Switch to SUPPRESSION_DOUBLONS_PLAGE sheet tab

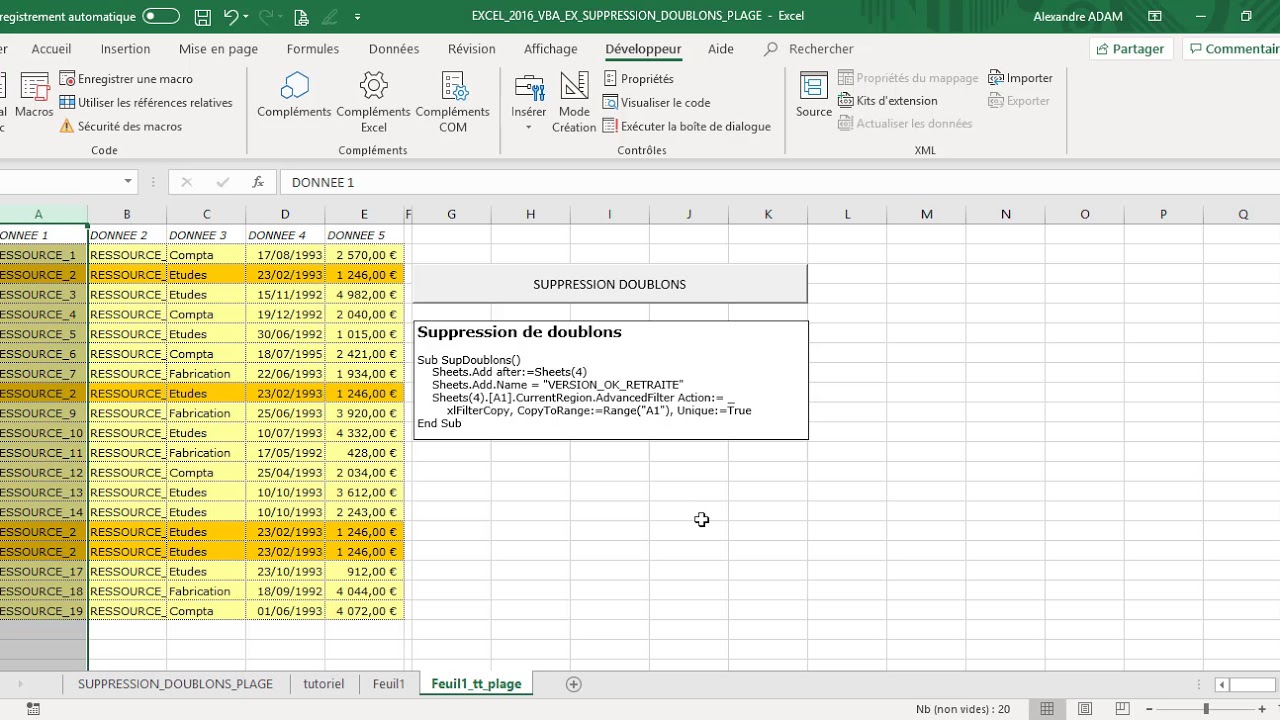[x=175, y=684]
